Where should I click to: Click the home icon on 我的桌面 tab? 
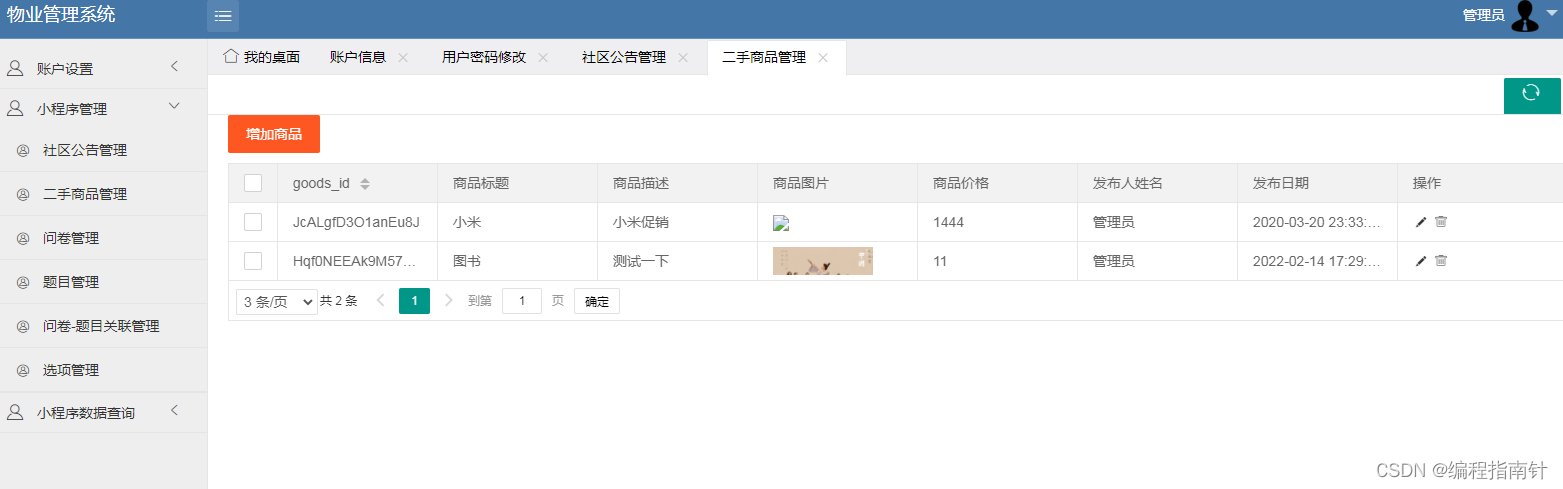click(231, 56)
